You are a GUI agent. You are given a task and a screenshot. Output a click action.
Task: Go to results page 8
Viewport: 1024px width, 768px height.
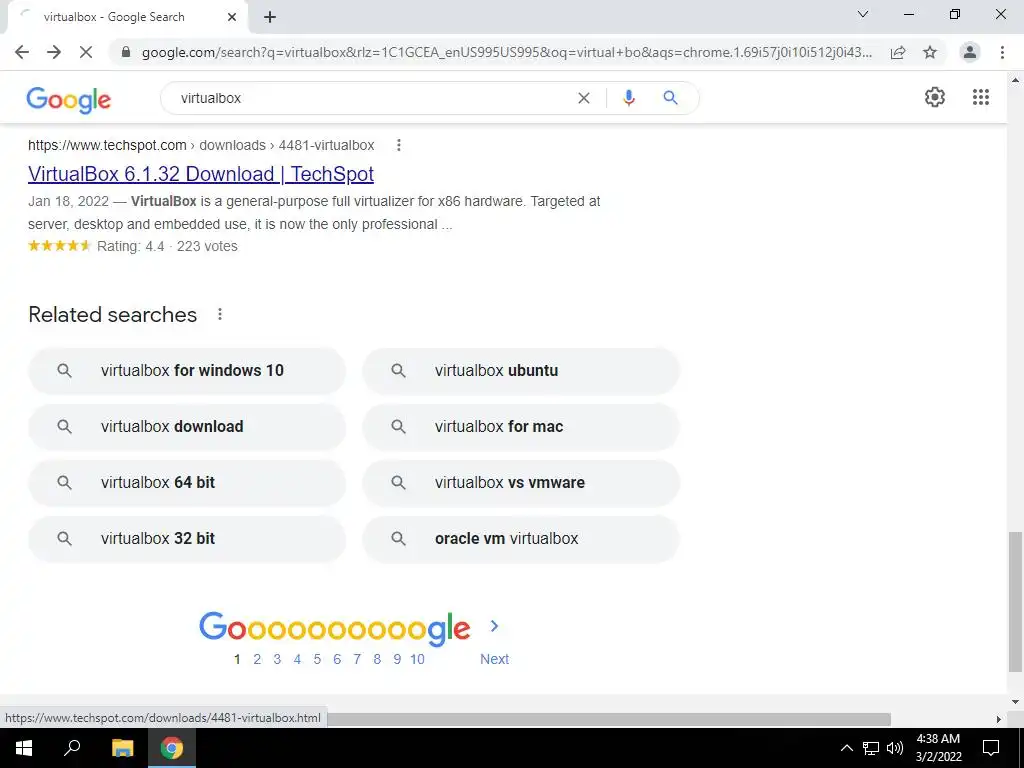(x=377, y=659)
